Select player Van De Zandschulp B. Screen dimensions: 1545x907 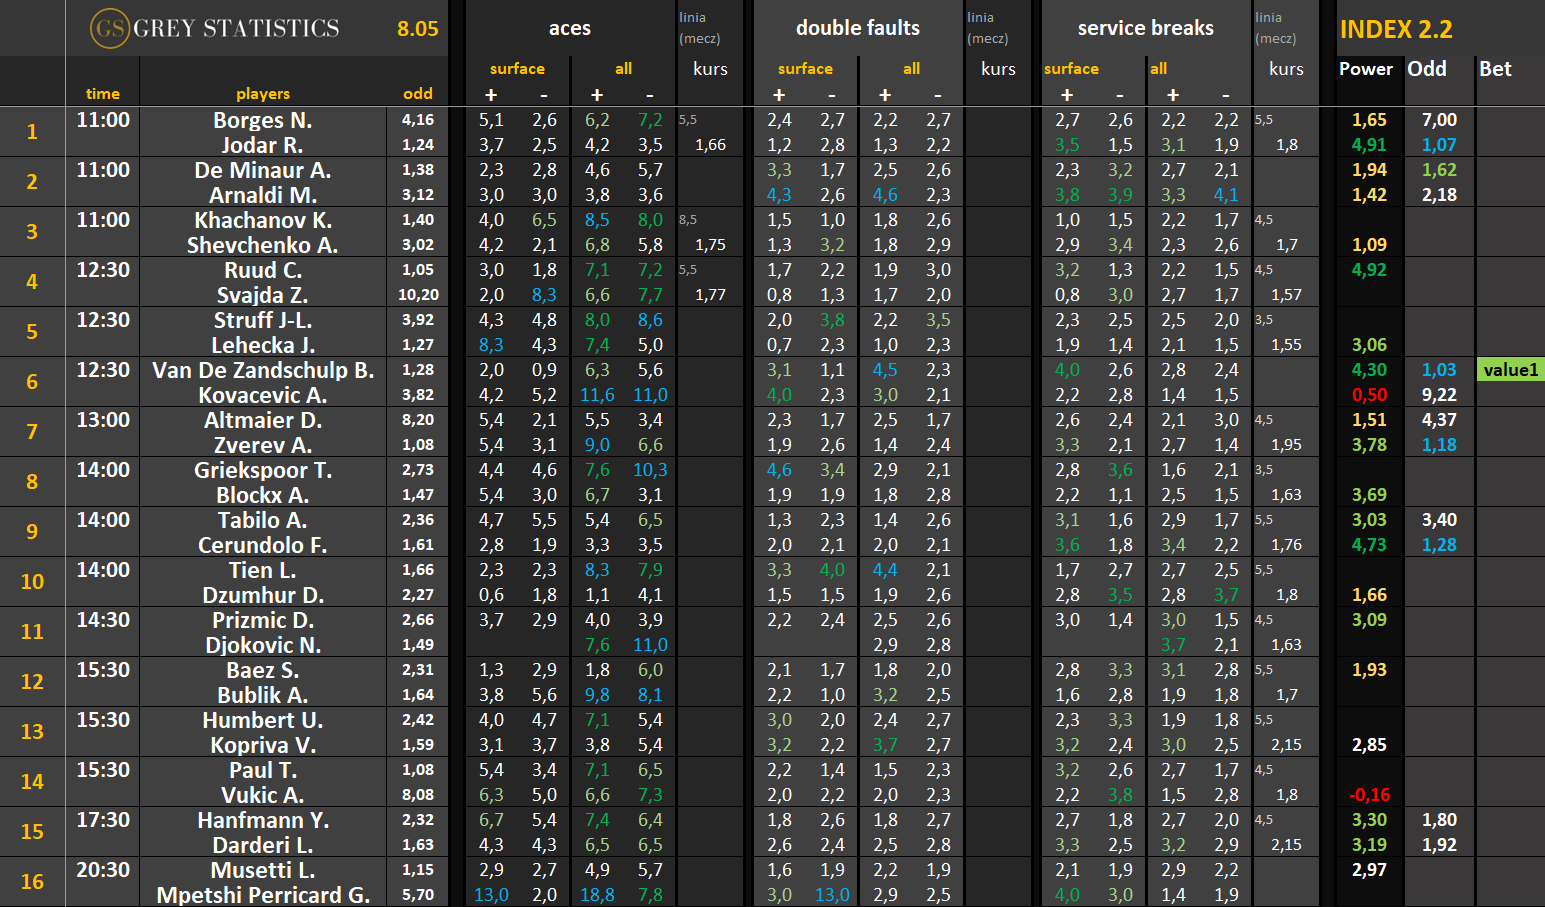click(263, 370)
